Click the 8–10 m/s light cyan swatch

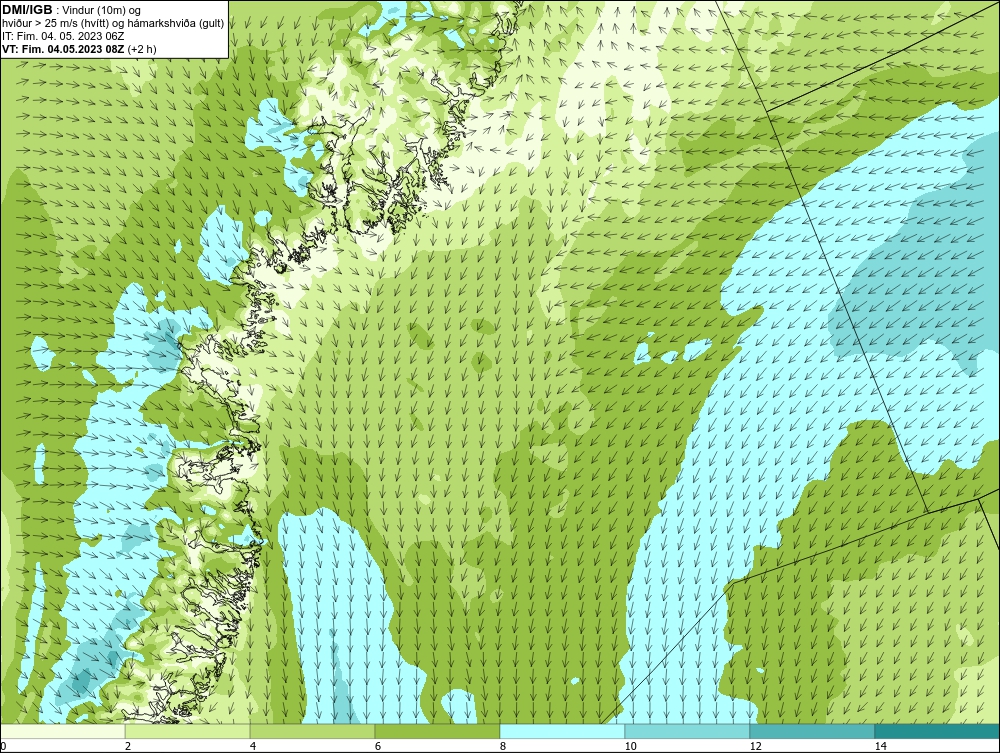point(562,731)
